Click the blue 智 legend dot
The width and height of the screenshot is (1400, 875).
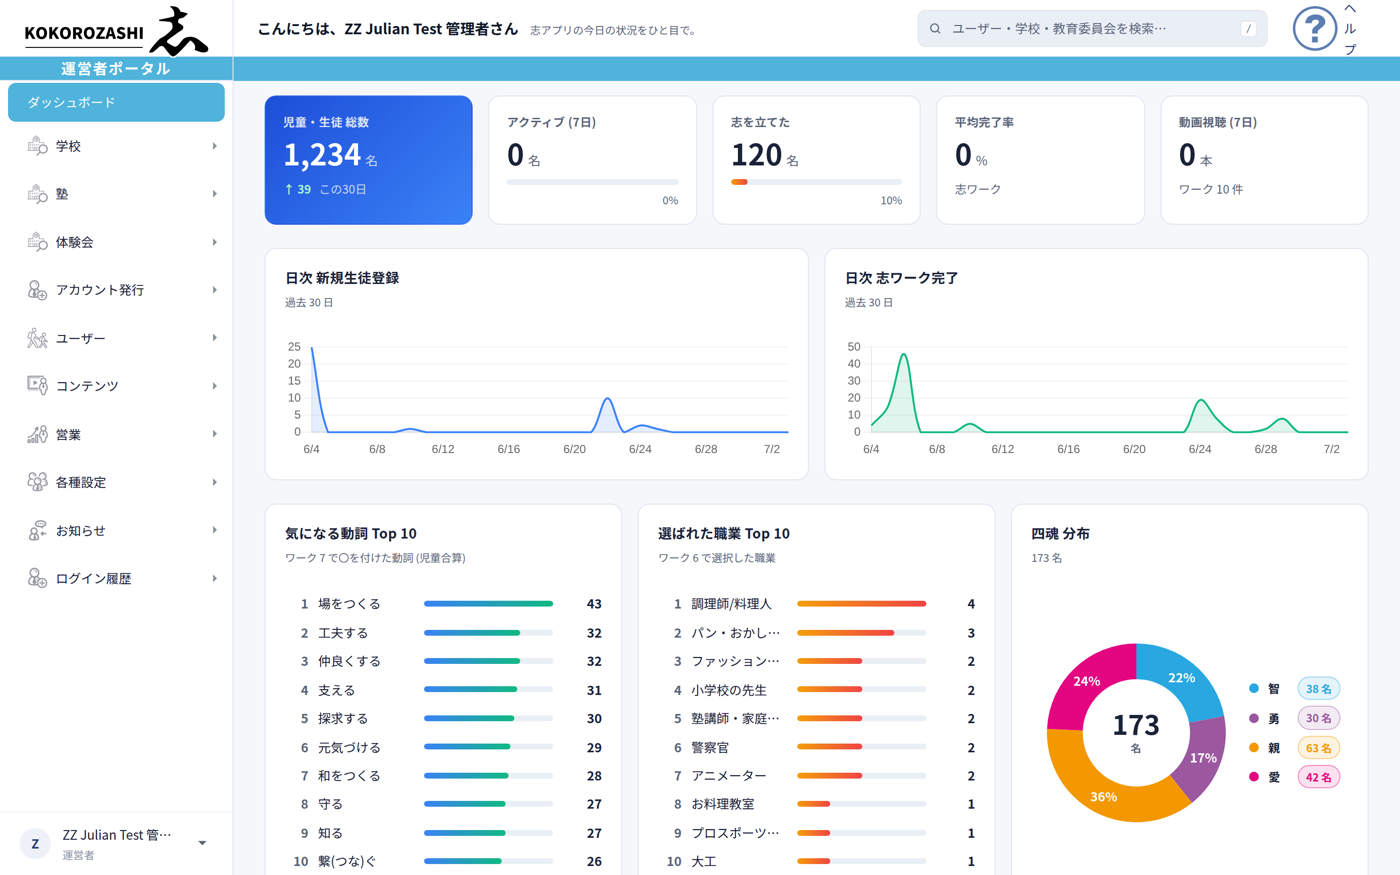click(x=1254, y=688)
